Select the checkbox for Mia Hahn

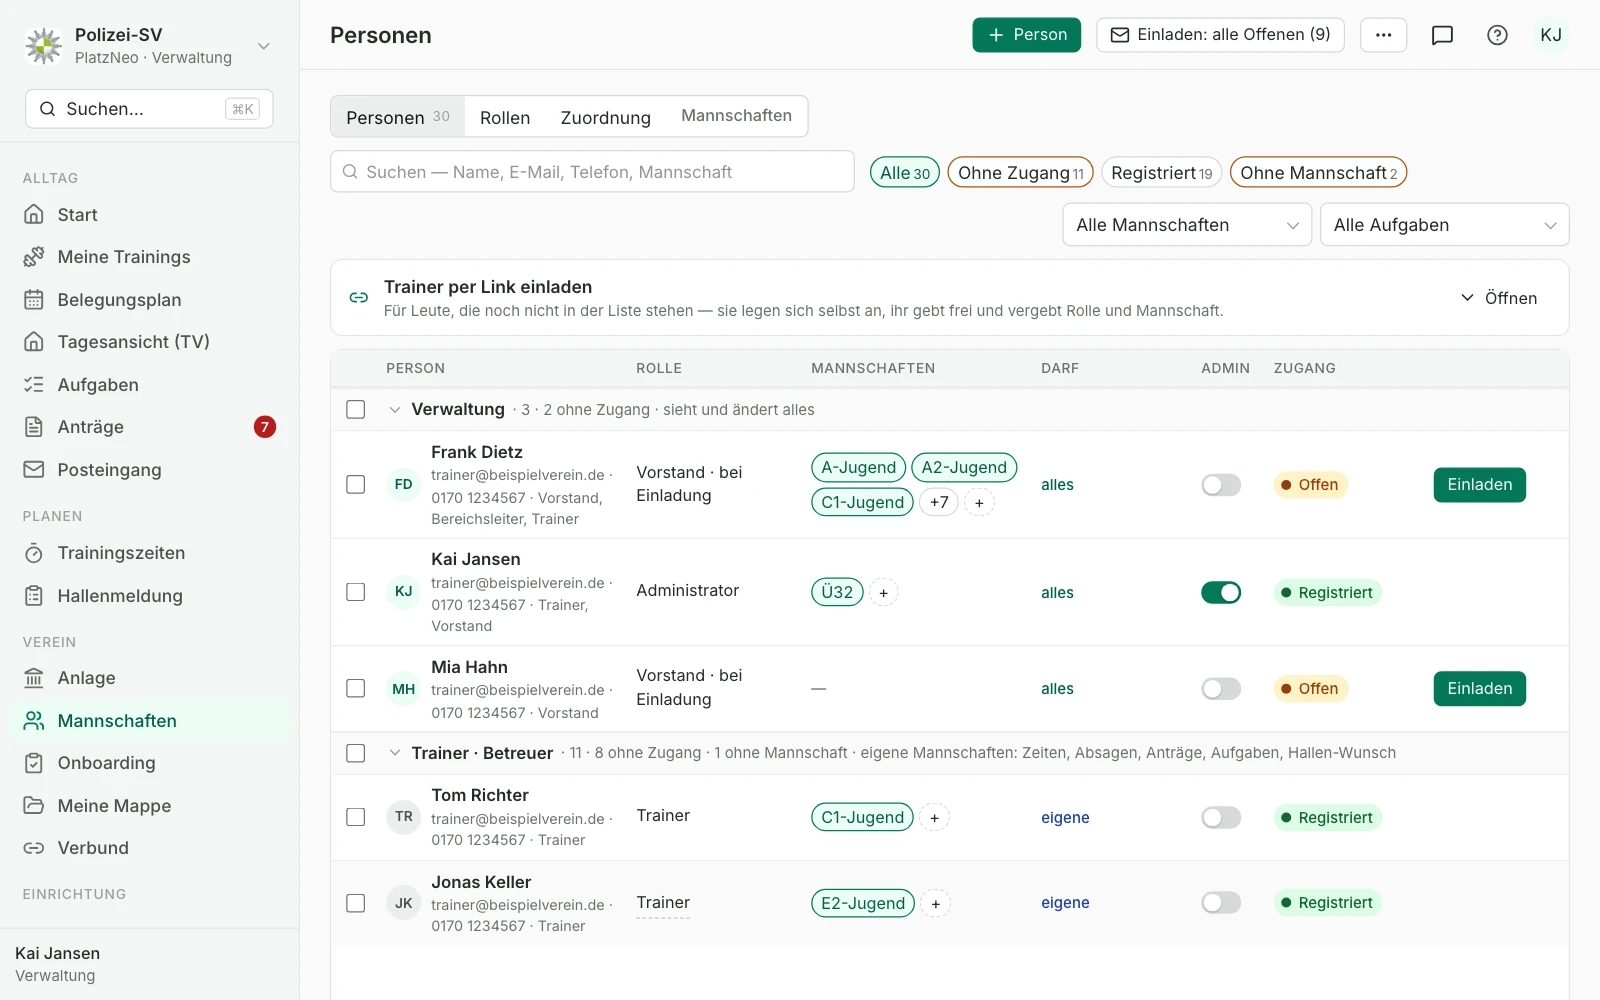coord(356,689)
